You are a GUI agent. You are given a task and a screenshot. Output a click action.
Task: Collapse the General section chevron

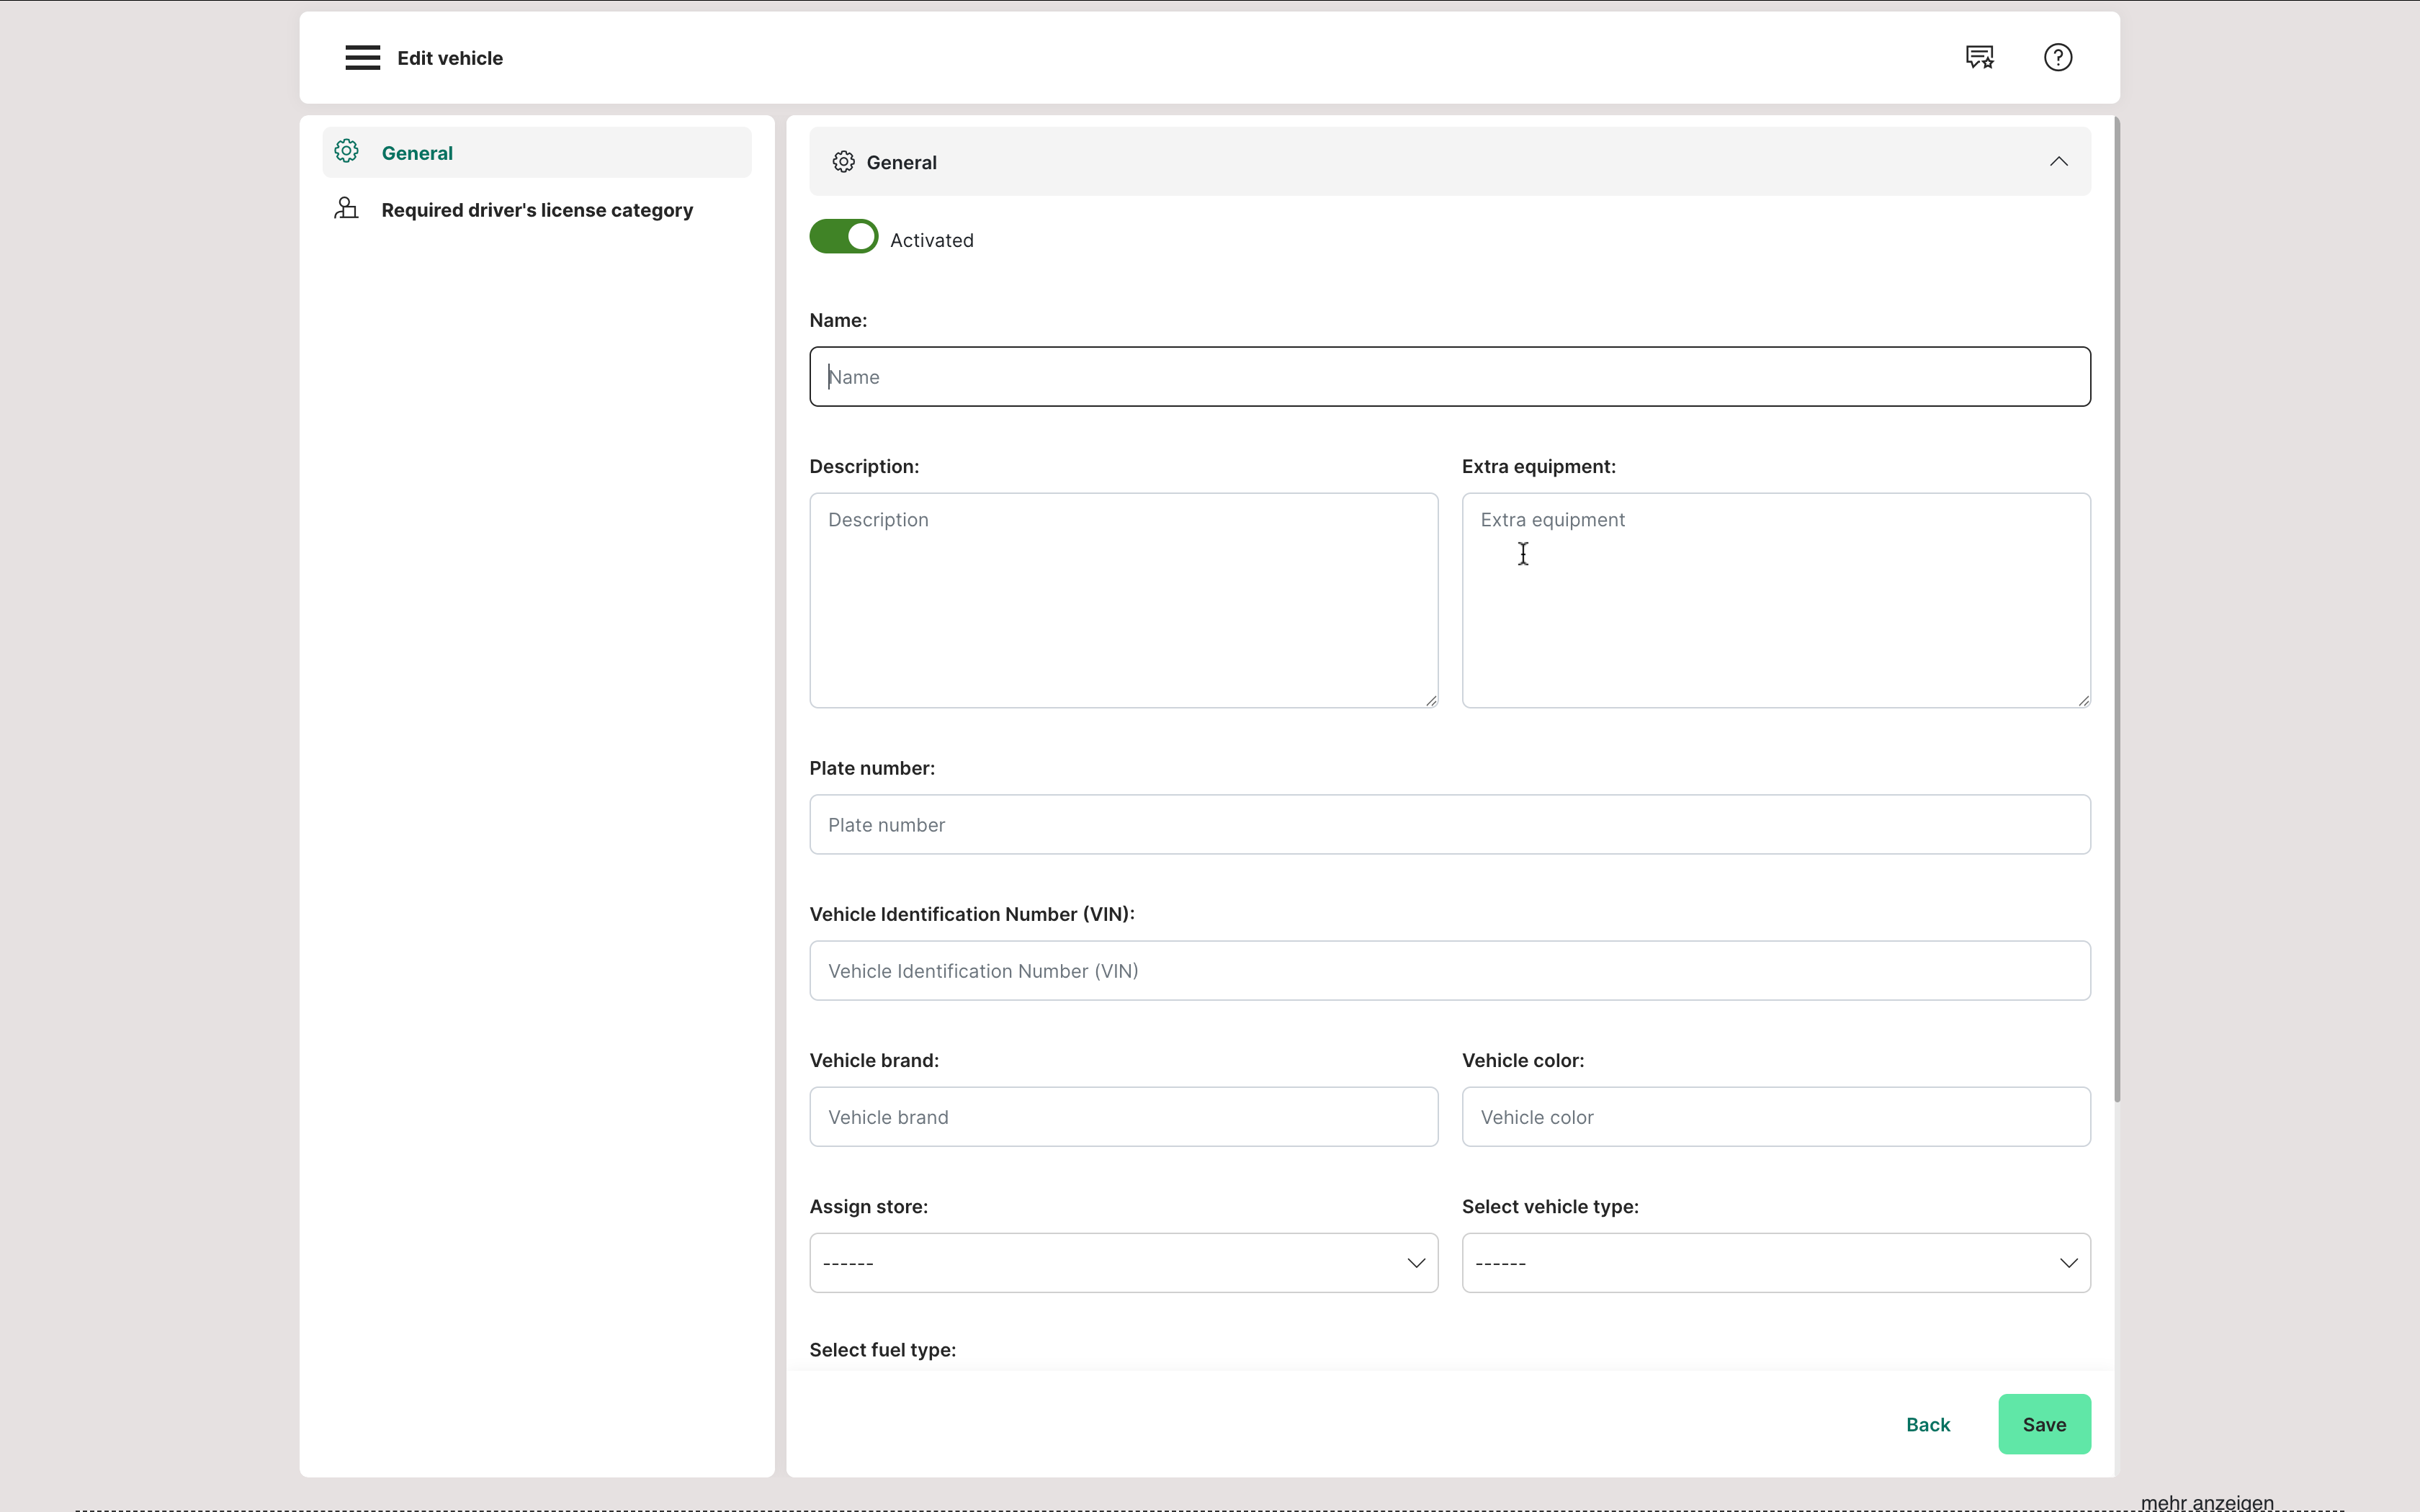point(2058,162)
